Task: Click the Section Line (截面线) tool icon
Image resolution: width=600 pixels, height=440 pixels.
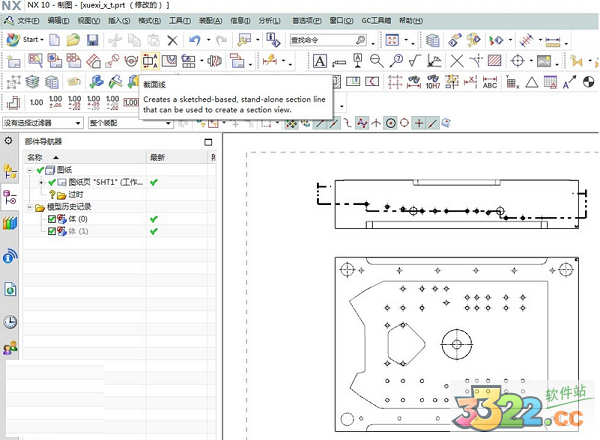Action: [x=152, y=61]
